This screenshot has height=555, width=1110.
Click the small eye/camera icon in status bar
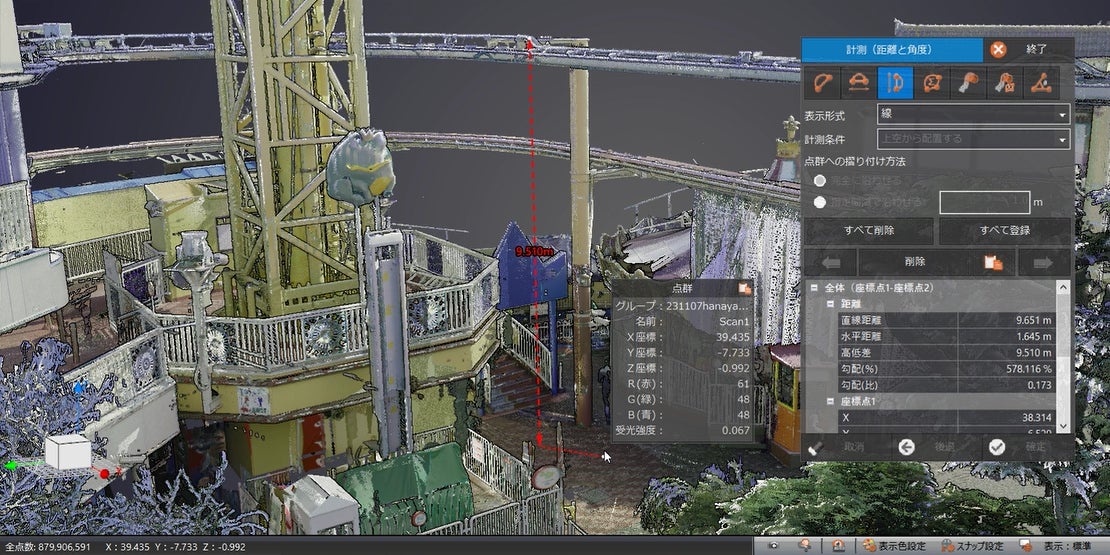[772, 545]
